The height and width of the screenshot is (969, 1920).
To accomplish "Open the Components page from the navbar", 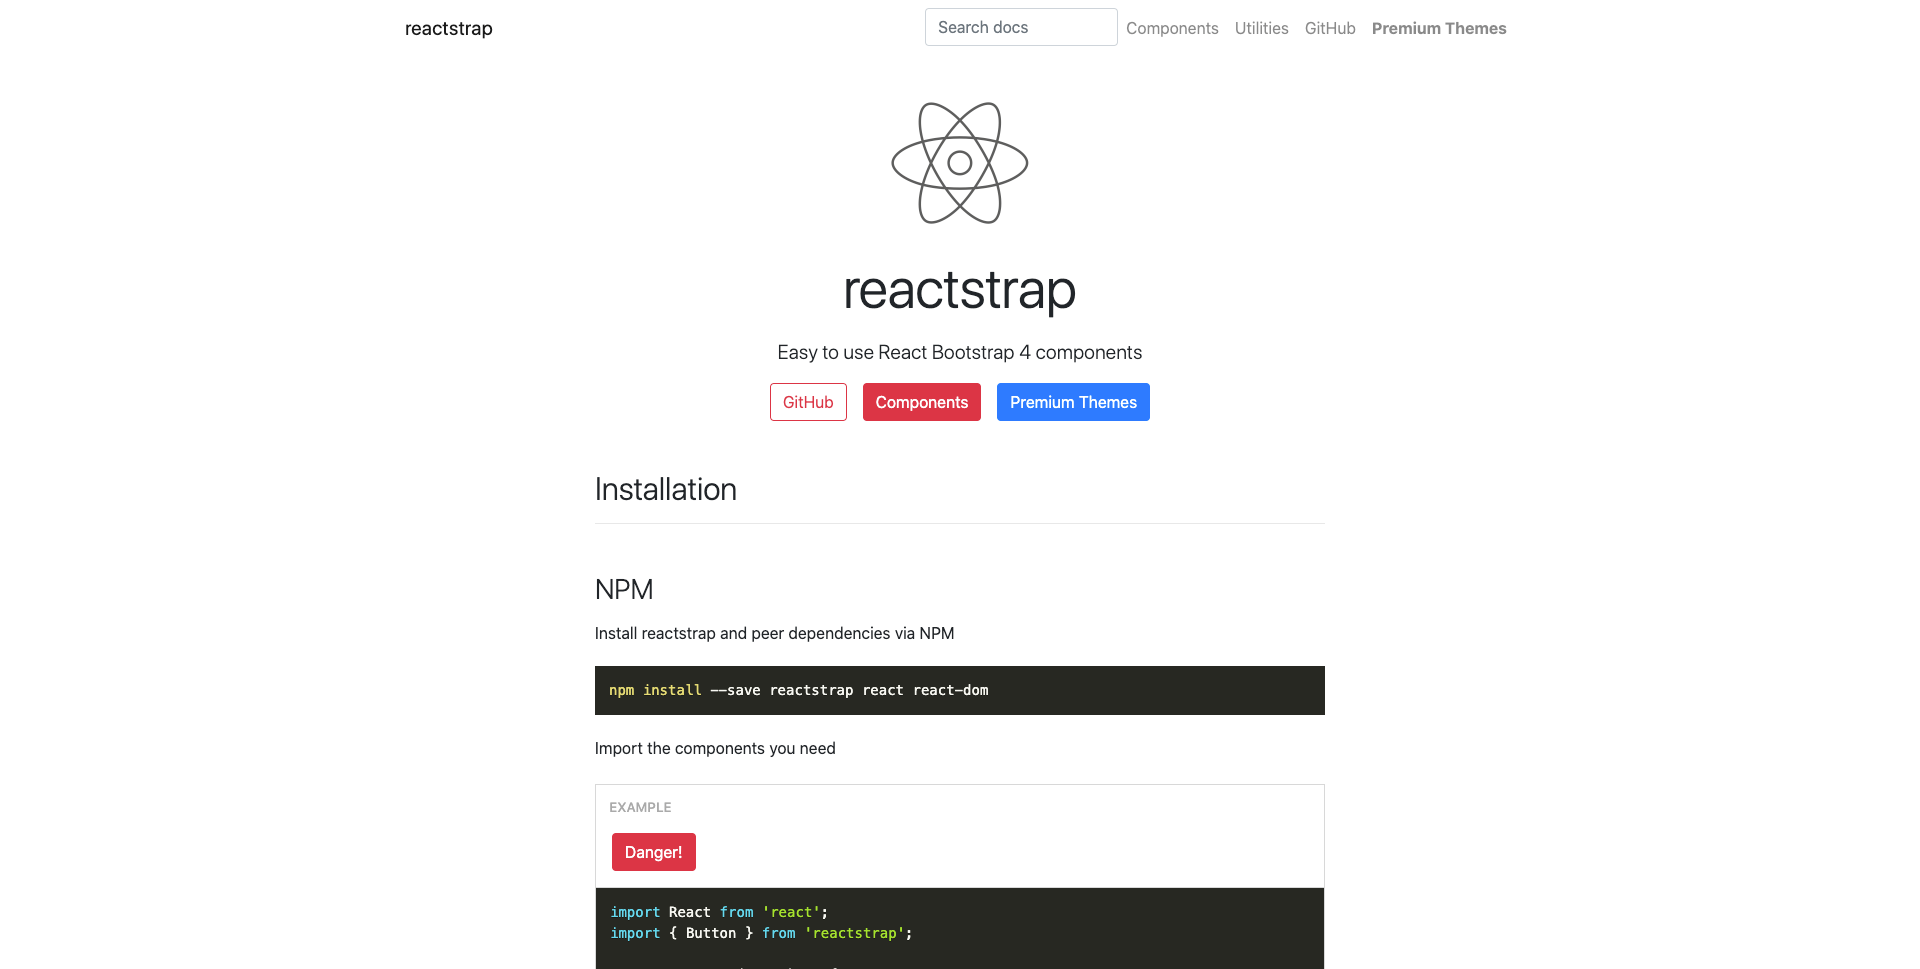I will tap(1172, 28).
